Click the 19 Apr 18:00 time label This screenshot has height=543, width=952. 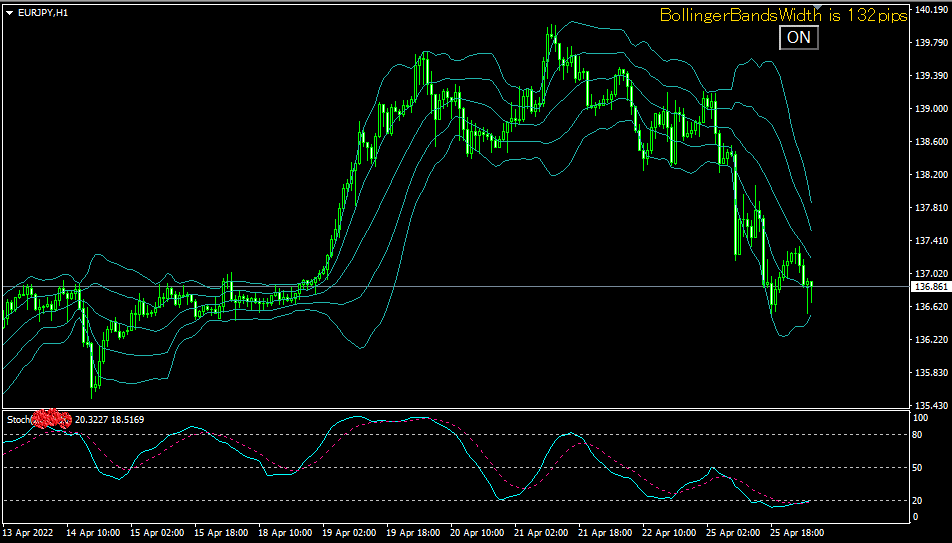click(x=413, y=533)
